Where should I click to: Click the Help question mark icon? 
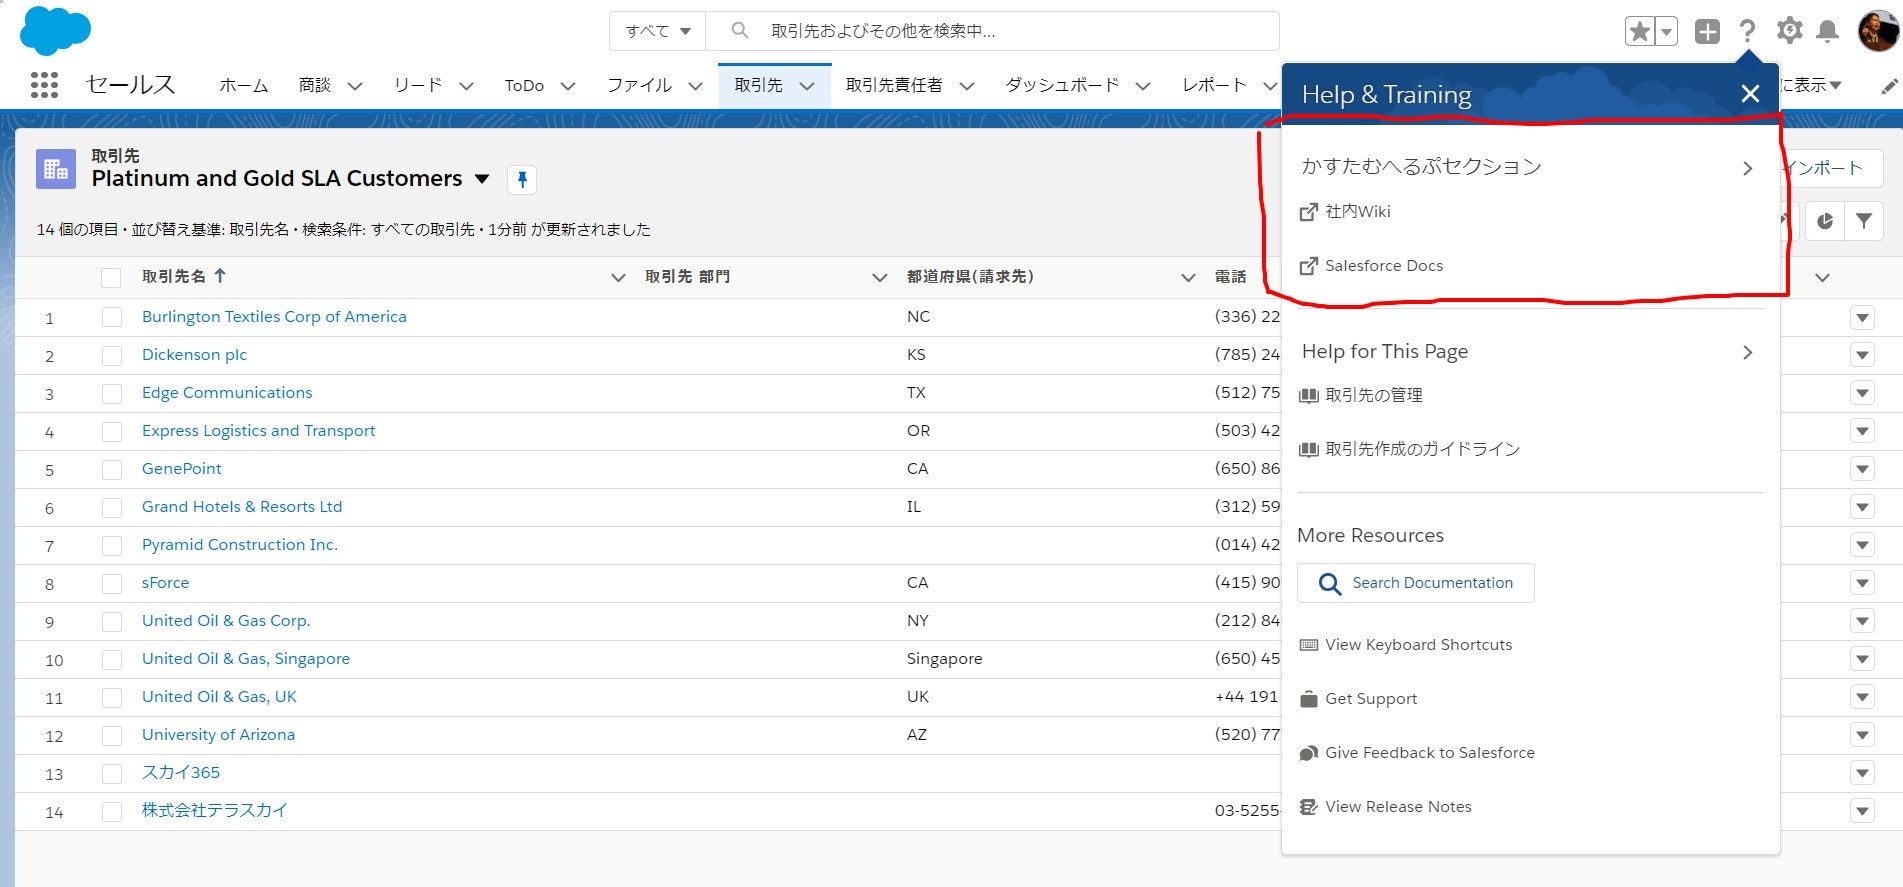tap(1747, 31)
